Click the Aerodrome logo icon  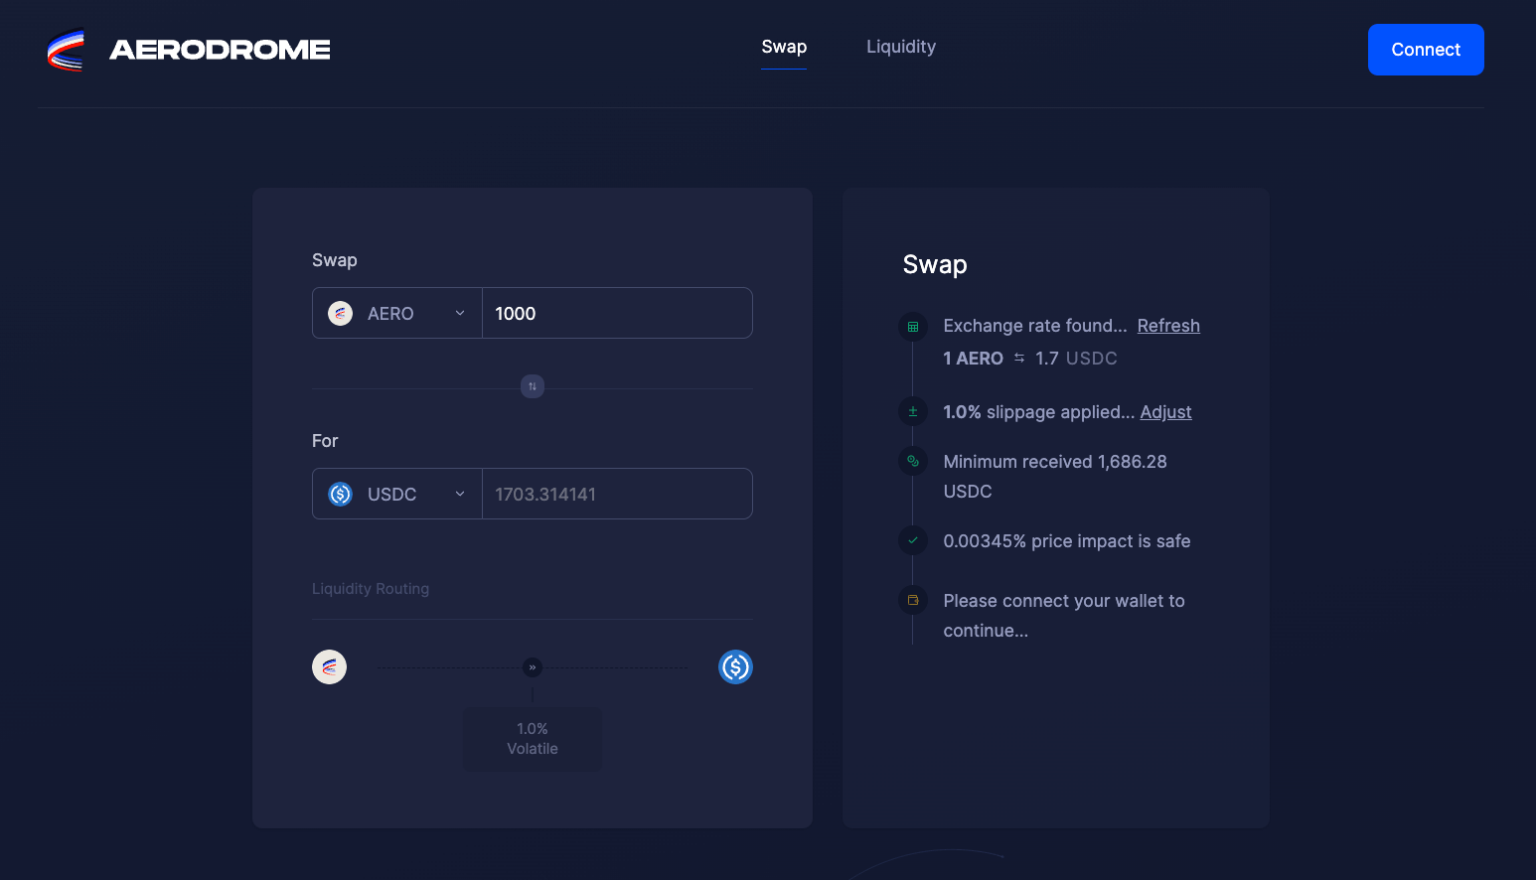coord(66,50)
